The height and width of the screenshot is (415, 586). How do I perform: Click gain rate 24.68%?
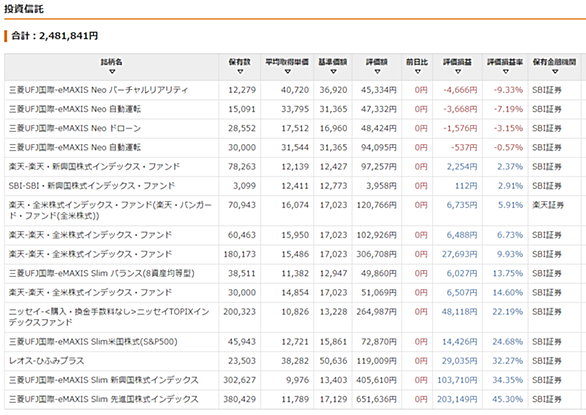pos(508,342)
